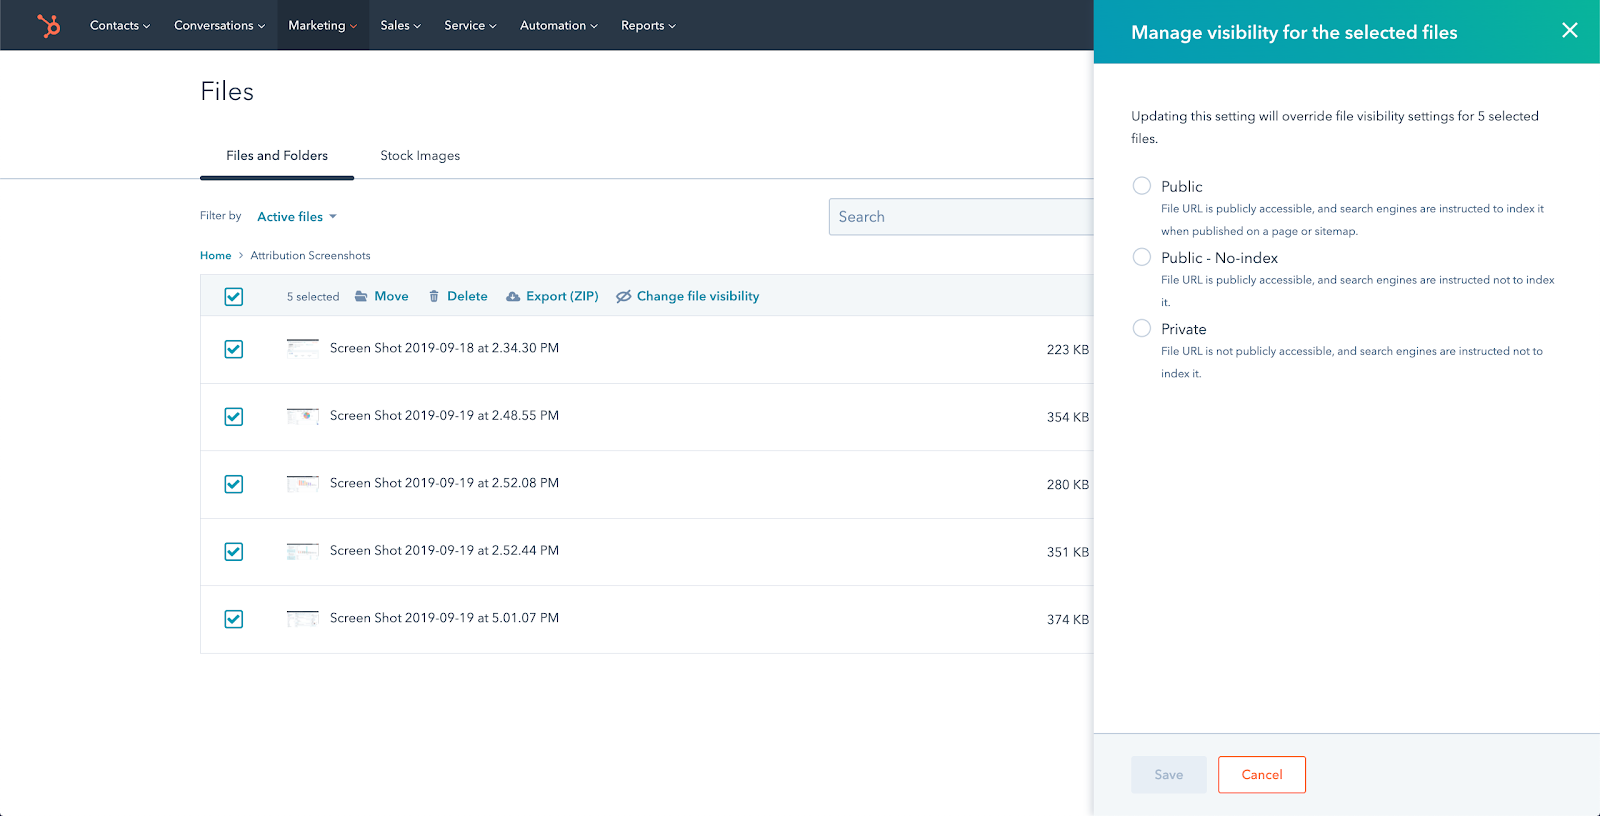1600x816 pixels.
Task: Expand the Active files filter dropdown
Action: 297,216
